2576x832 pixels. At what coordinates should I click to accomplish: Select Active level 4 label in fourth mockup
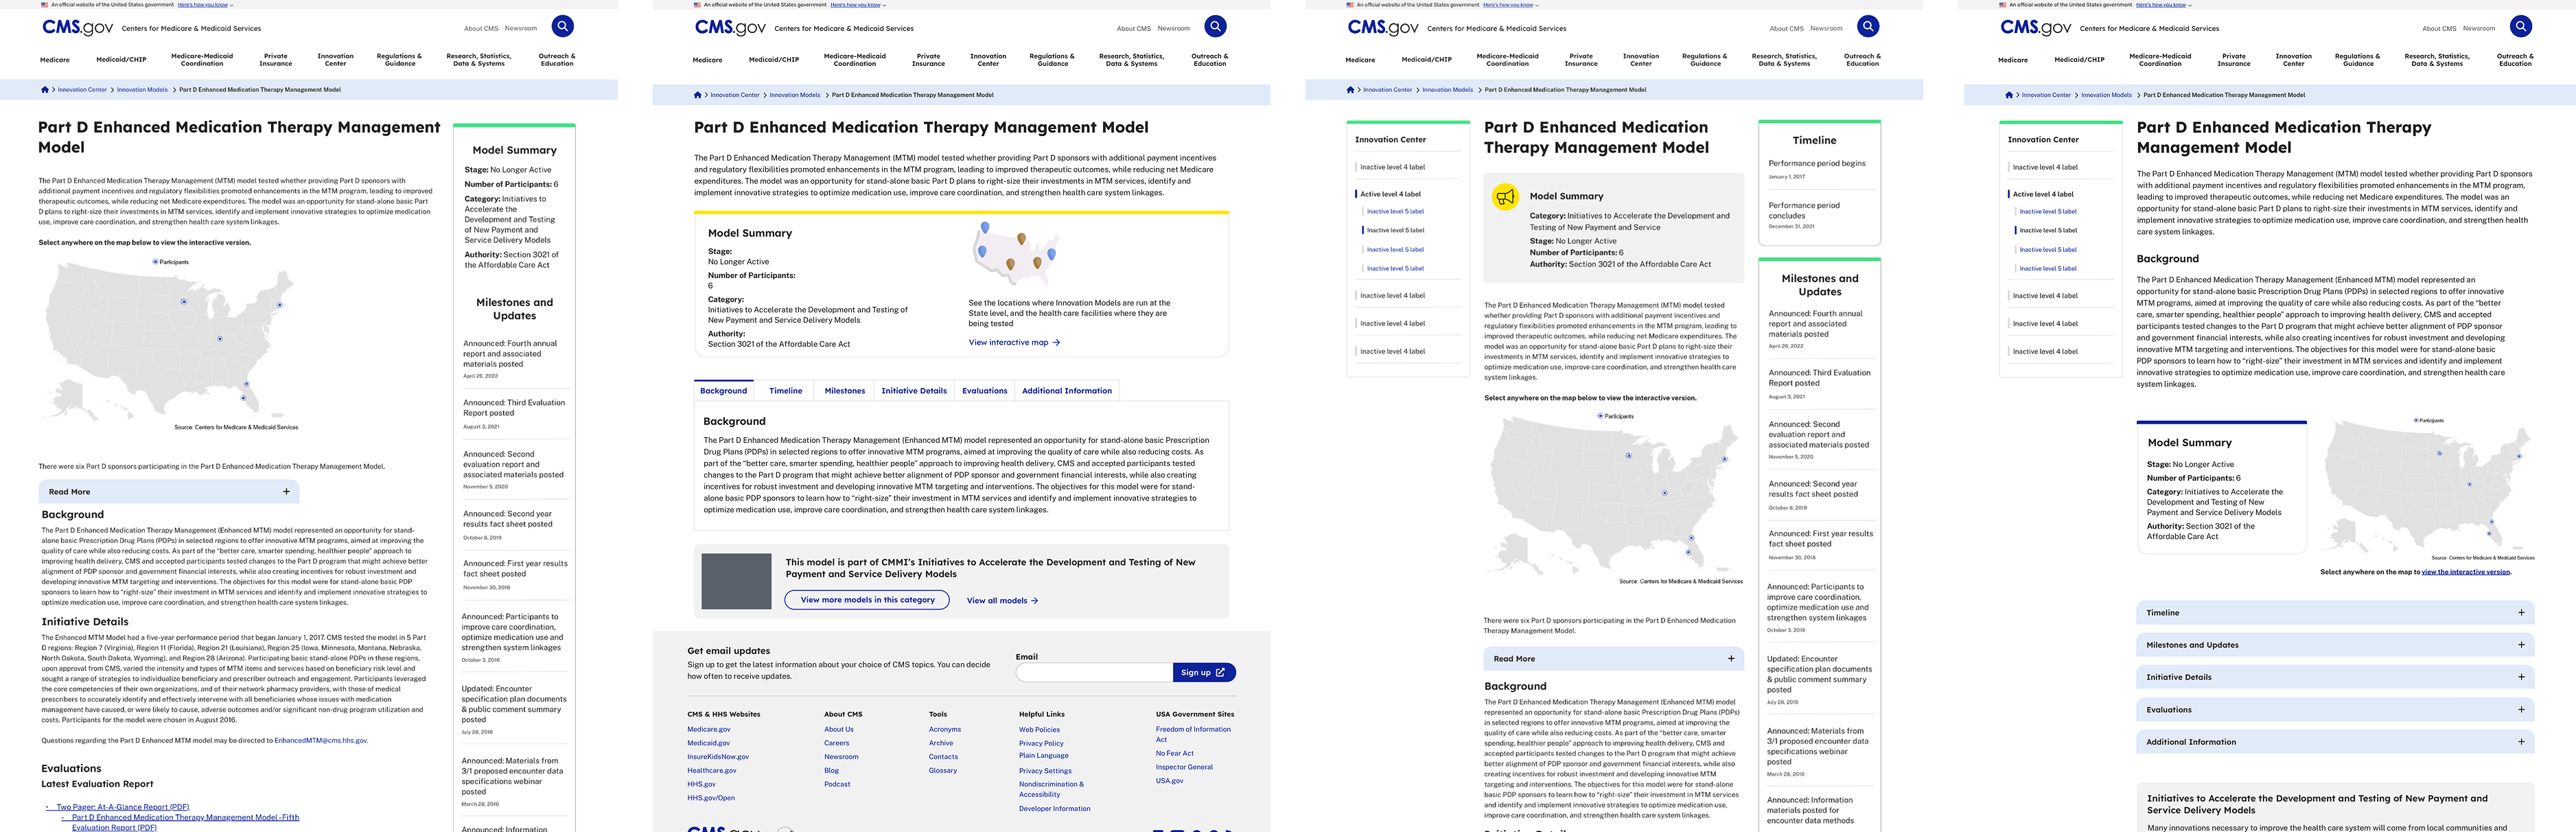[x=2043, y=194]
